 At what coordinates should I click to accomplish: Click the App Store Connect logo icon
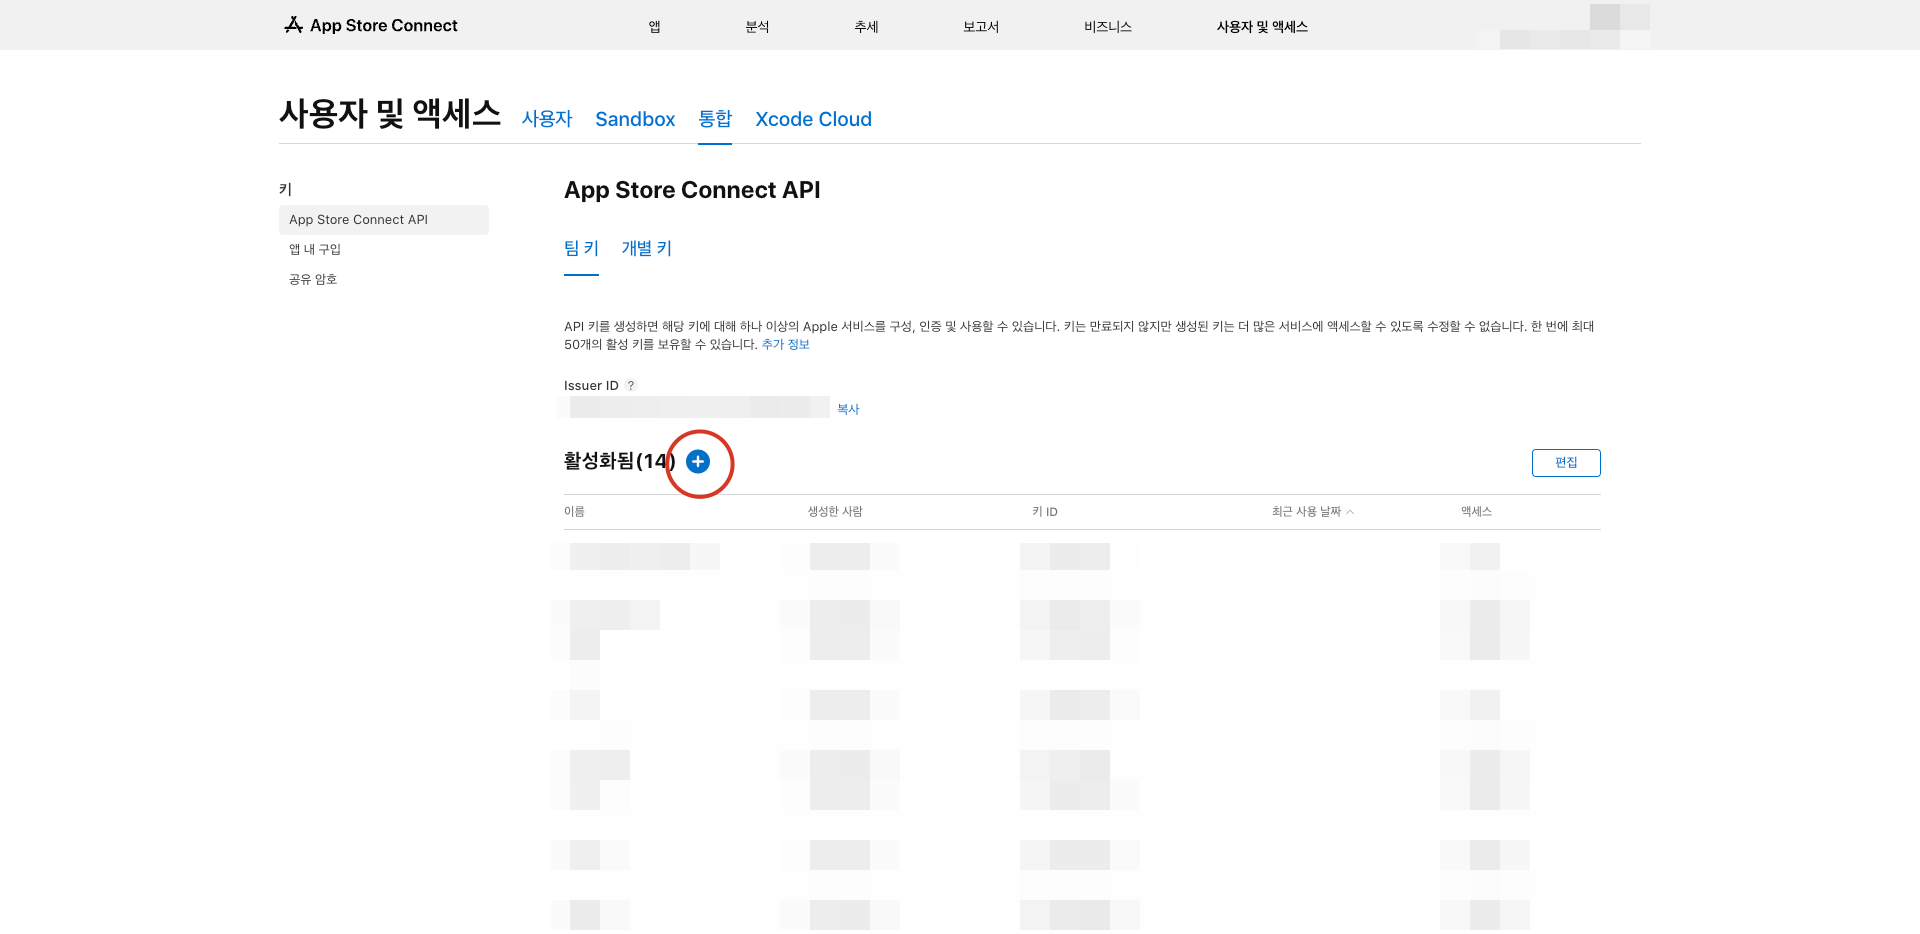pos(293,25)
